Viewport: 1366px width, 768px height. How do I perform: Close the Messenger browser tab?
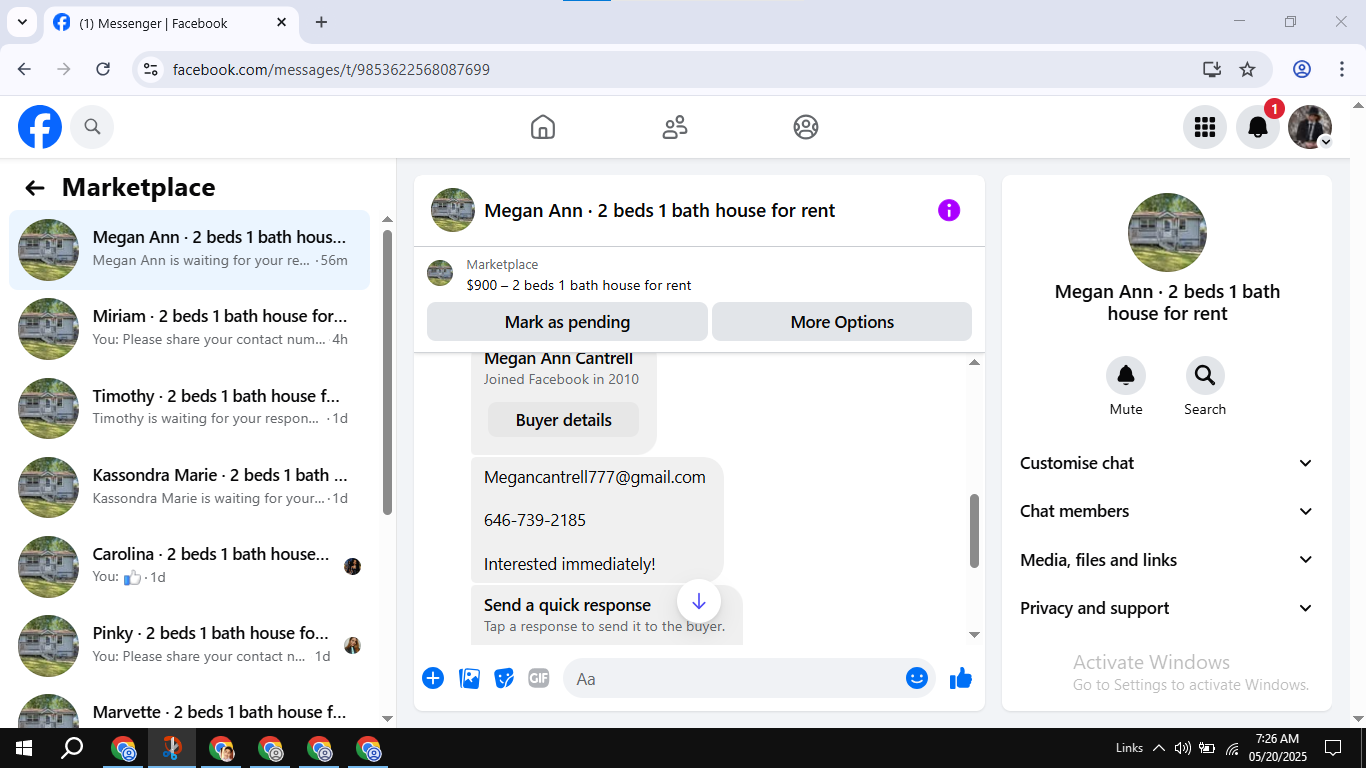[x=282, y=22]
